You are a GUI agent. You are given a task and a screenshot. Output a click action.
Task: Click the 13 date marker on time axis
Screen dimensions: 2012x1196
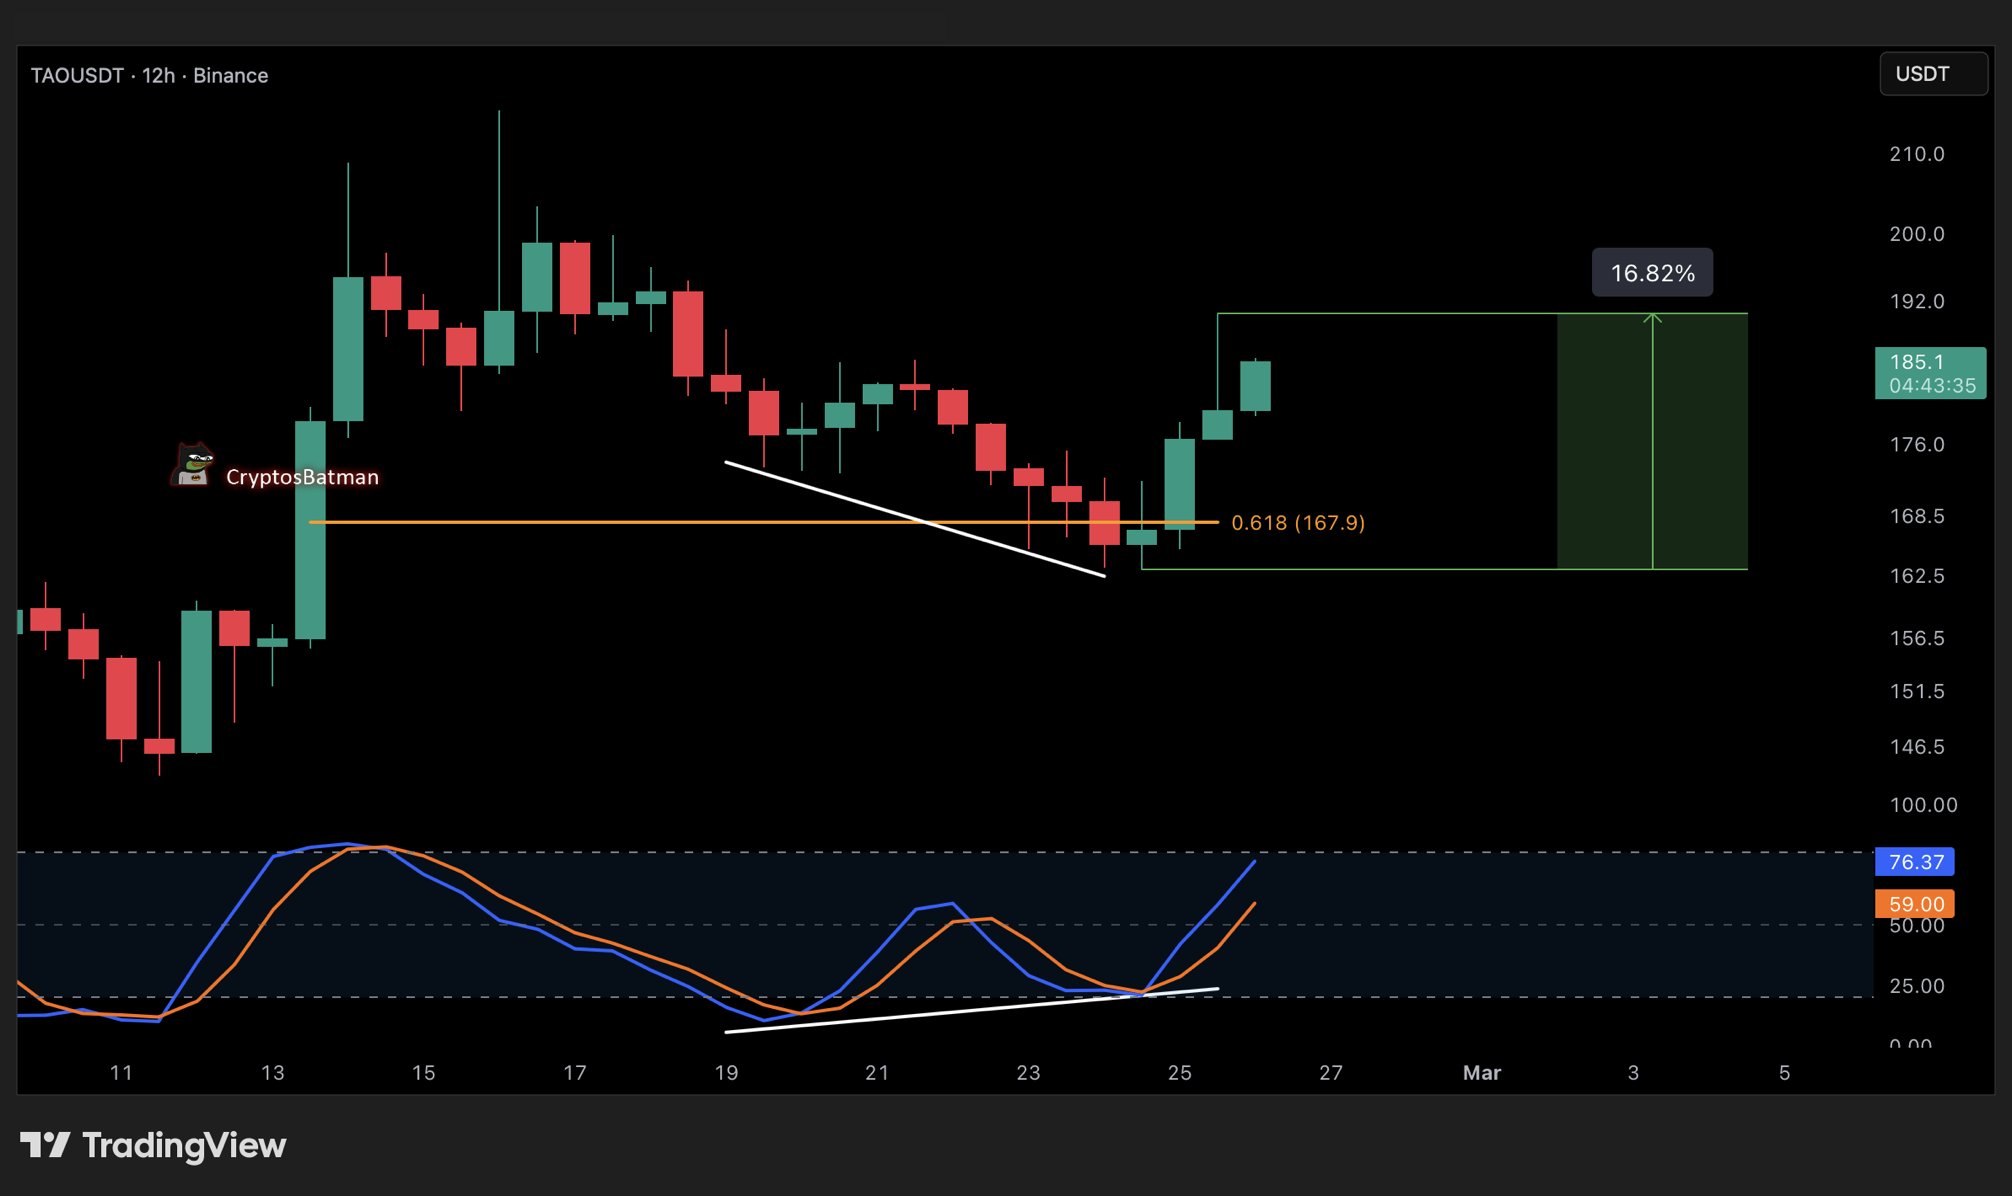point(272,1073)
